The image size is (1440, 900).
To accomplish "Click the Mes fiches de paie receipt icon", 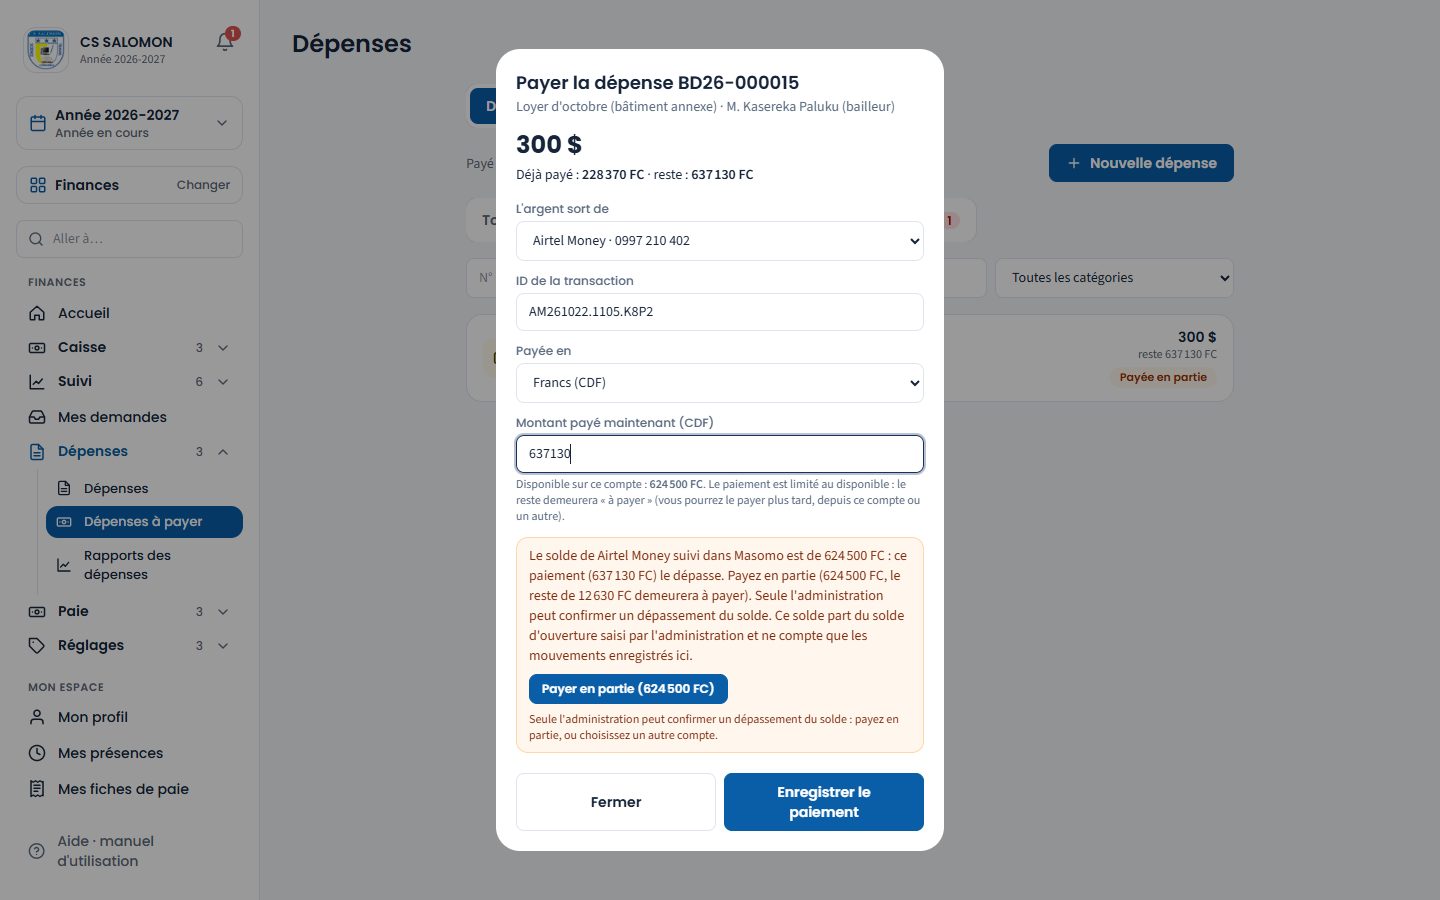I will (x=37, y=789).
